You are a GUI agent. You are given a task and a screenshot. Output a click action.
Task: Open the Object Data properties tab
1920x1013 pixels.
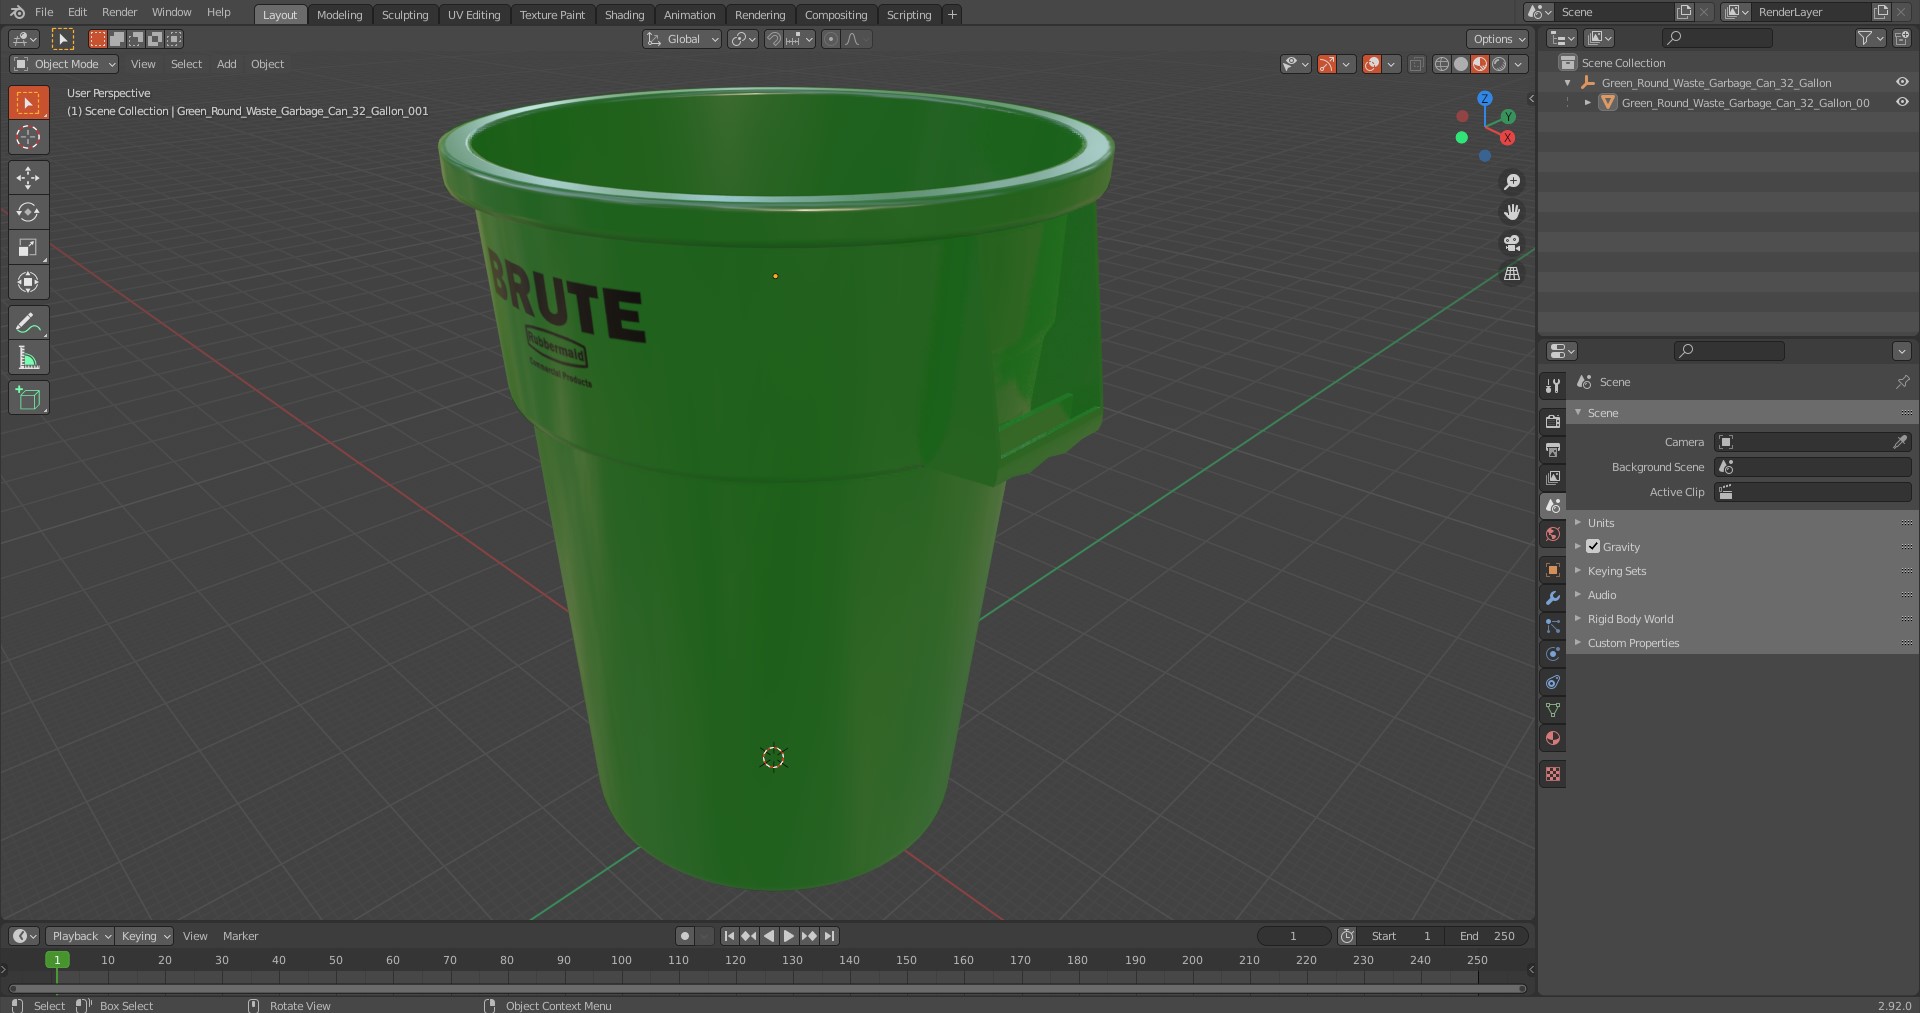pos(1553,710)
